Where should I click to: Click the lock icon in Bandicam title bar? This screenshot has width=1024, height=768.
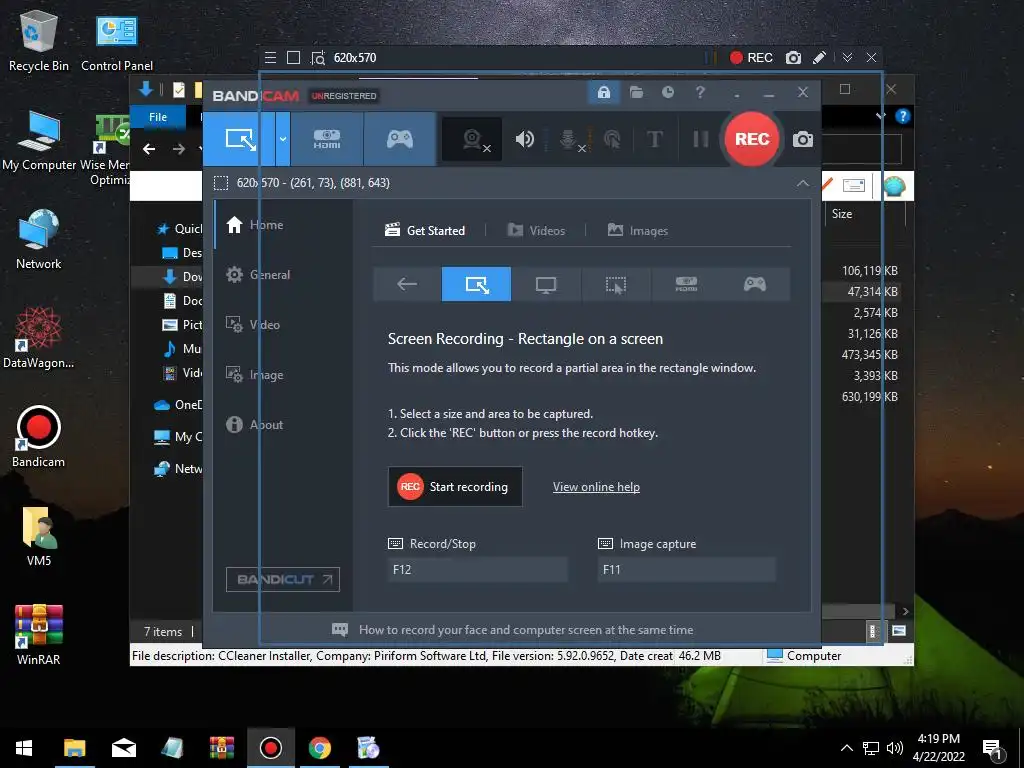pos(603,92)
